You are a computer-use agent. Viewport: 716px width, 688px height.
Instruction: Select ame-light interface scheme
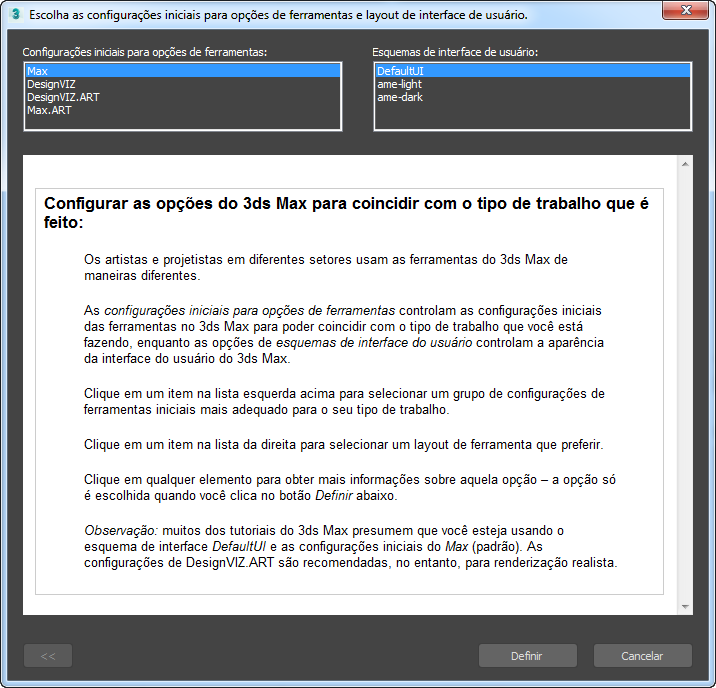point(532,84)
